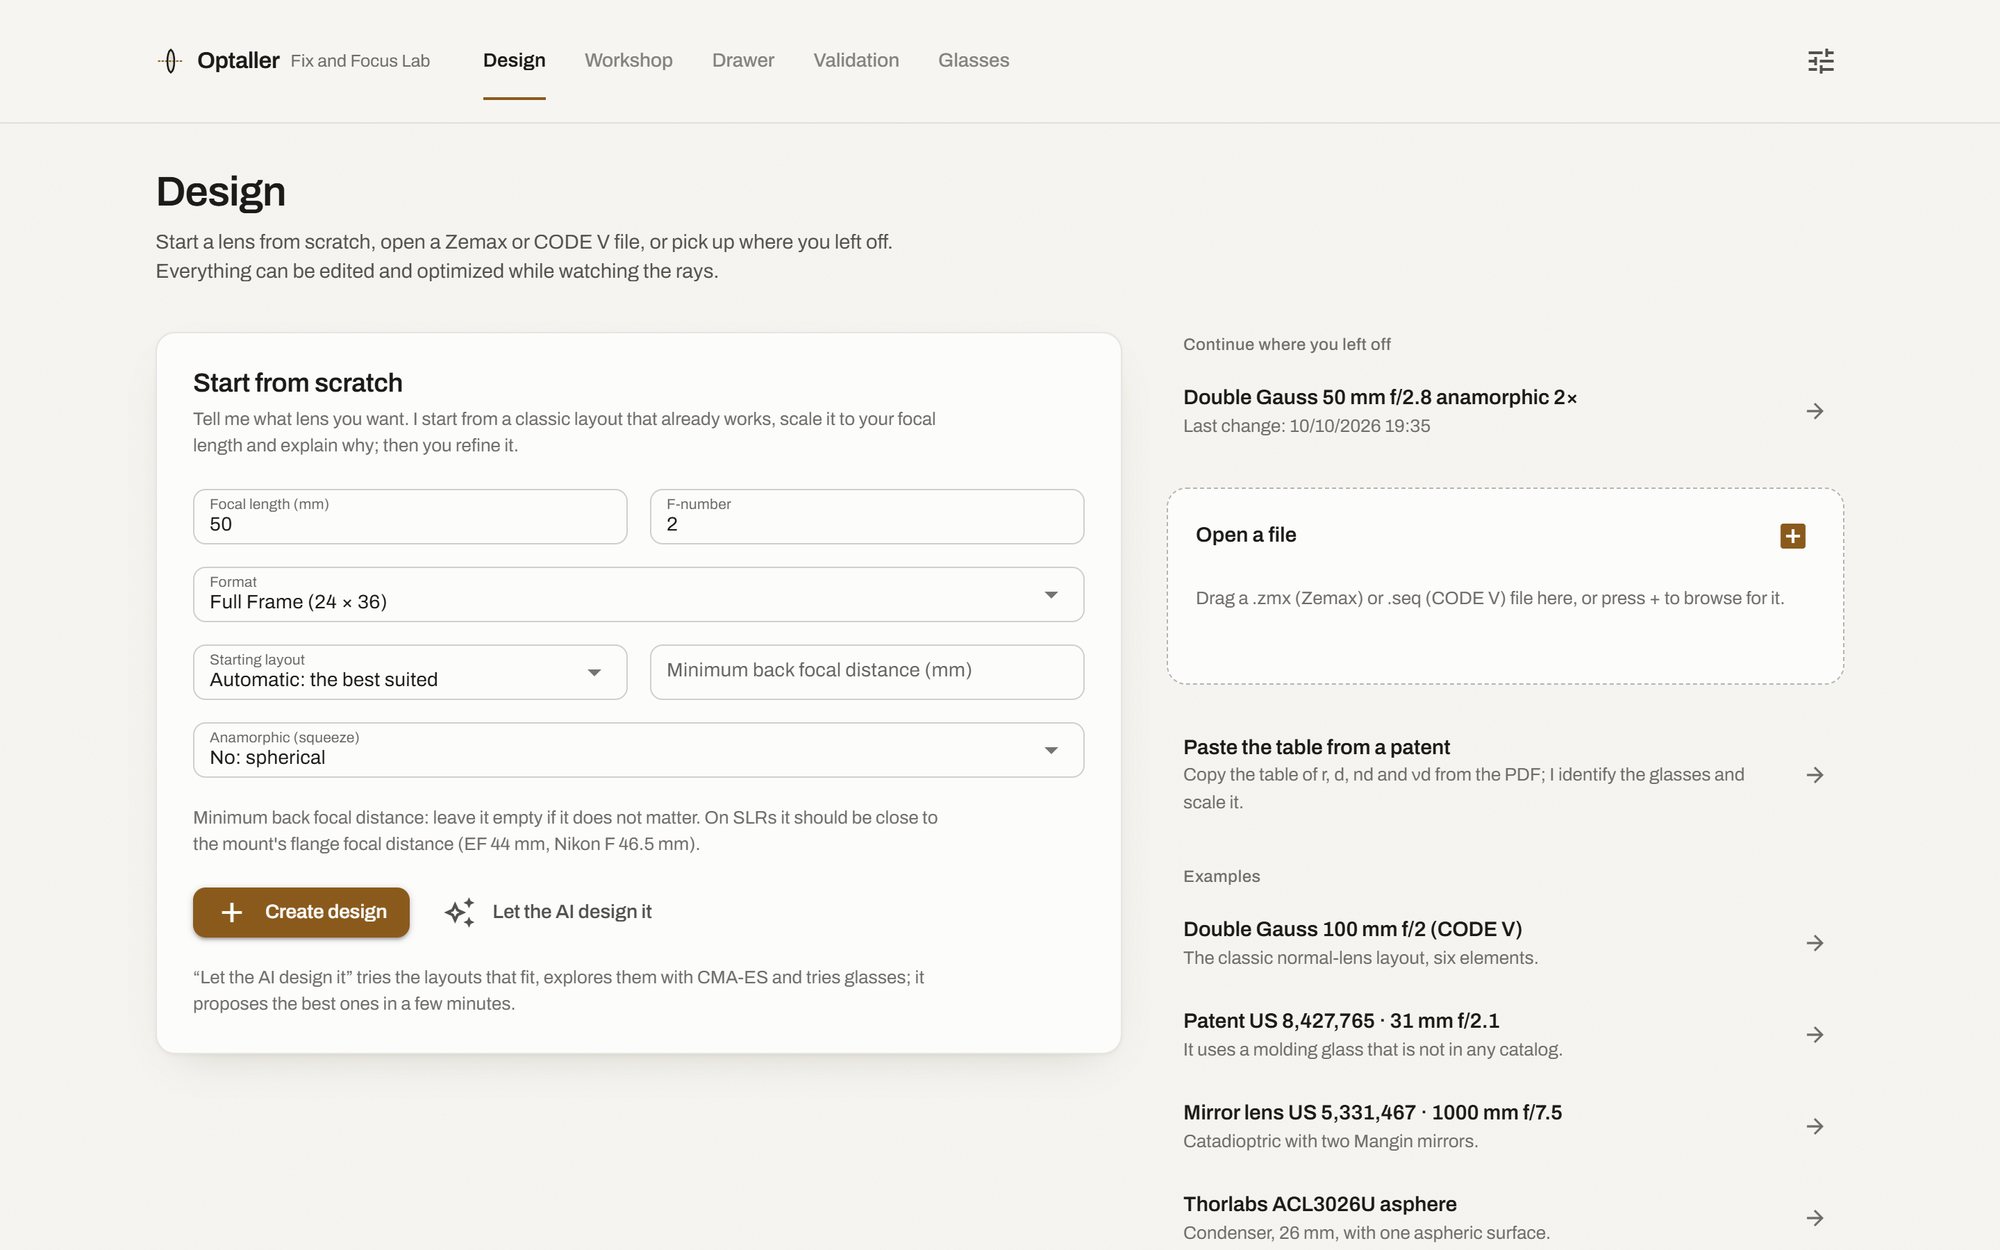Screen dimensions: 2000x1250
Task: Click arrow beside Double Gauss 50 mm anamorphic
Action: tap(1814, 411)
